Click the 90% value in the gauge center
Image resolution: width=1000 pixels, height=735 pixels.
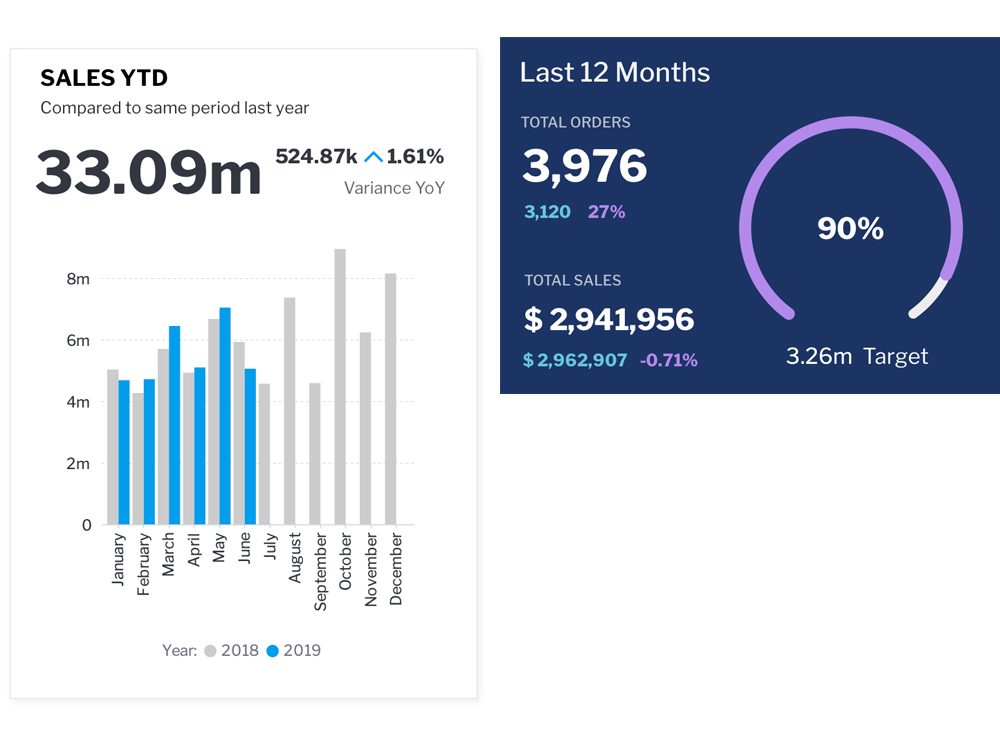(850, 229)
